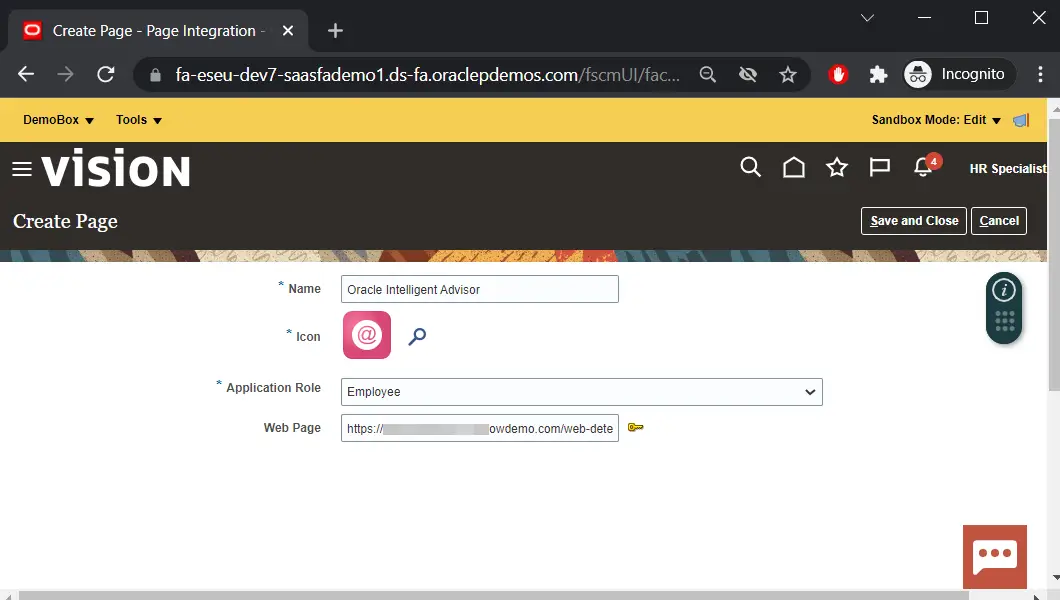This screenshot has height=600, width=1060.
Task: Click the horizontal scrollbar at bottom
Action: [x=493, y=595]
